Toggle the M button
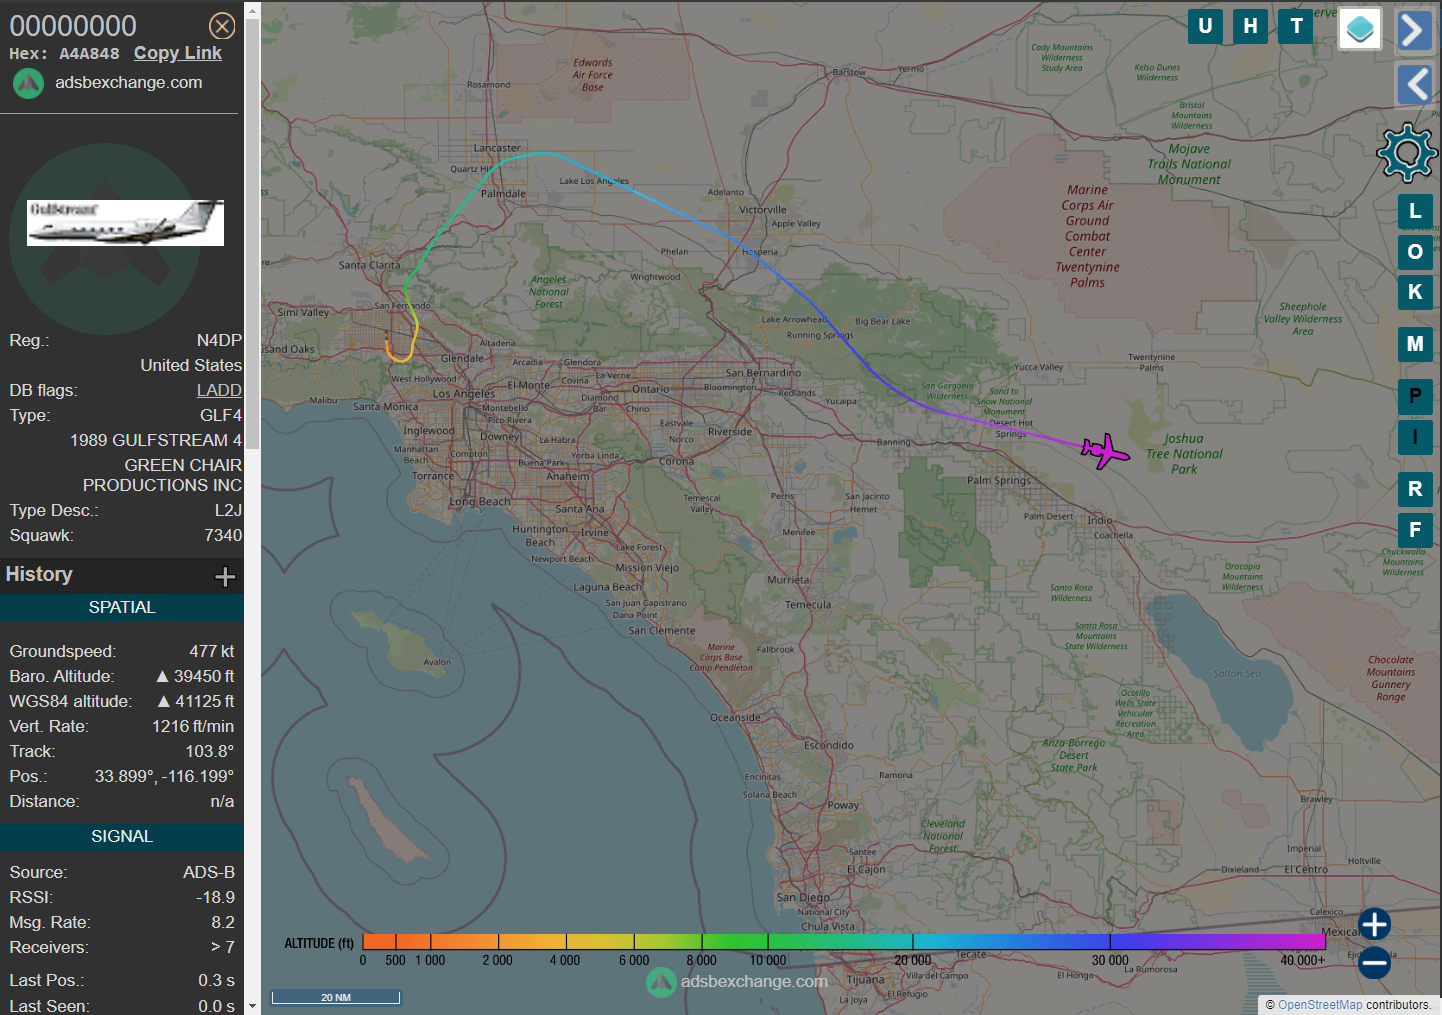Viewport: 1442px width, 1015px height. point(1415,344)
